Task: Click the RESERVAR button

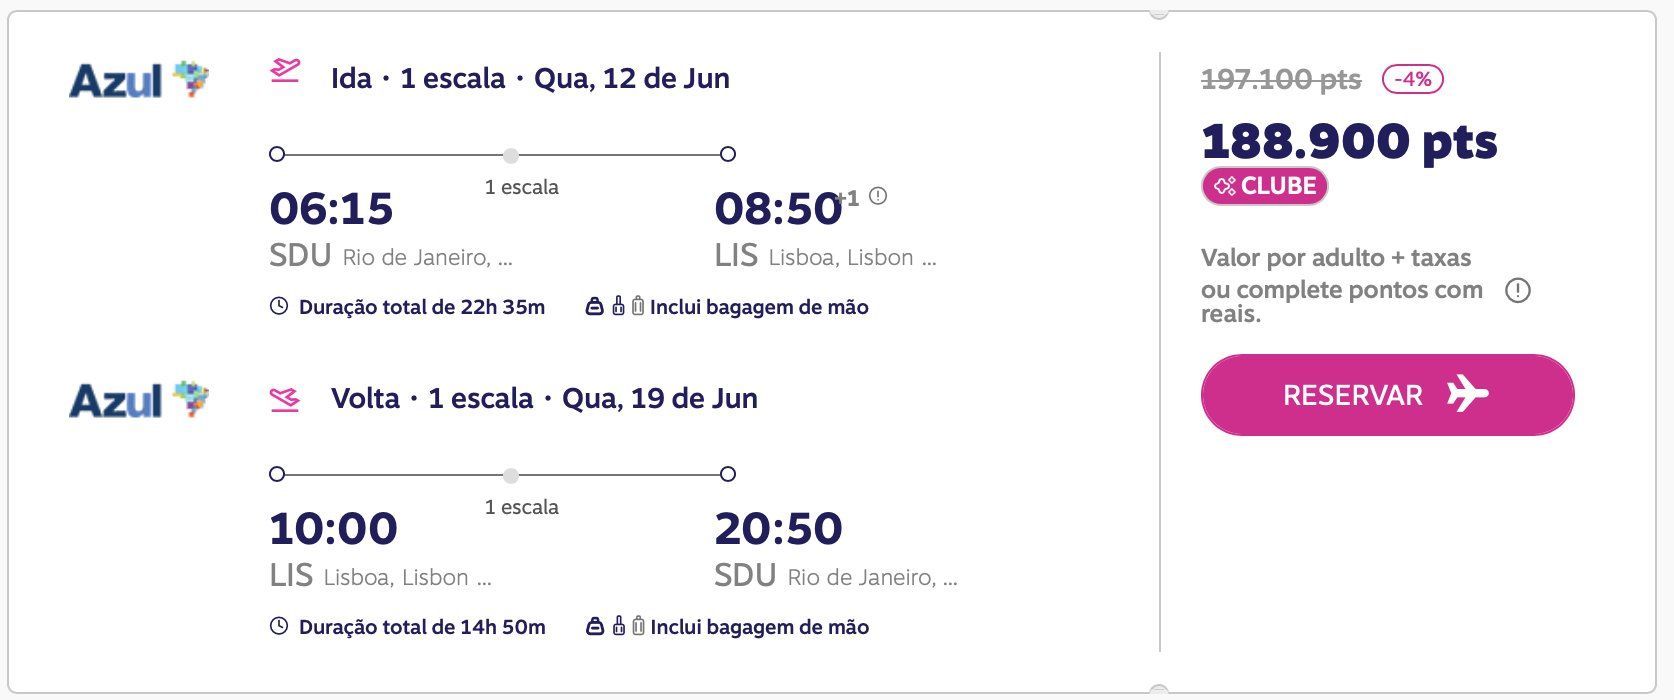Action: tap(1387, 395)
